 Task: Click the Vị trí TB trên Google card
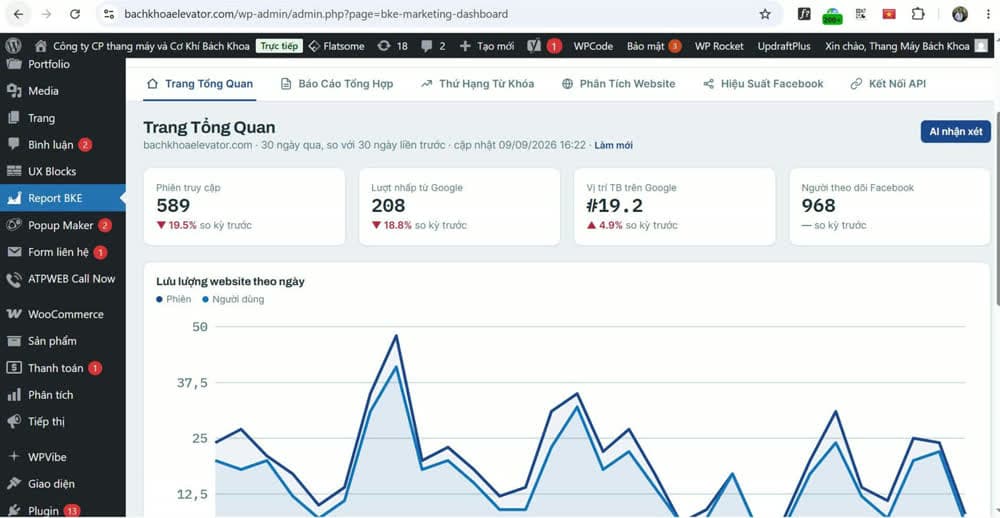click(675, 206)
